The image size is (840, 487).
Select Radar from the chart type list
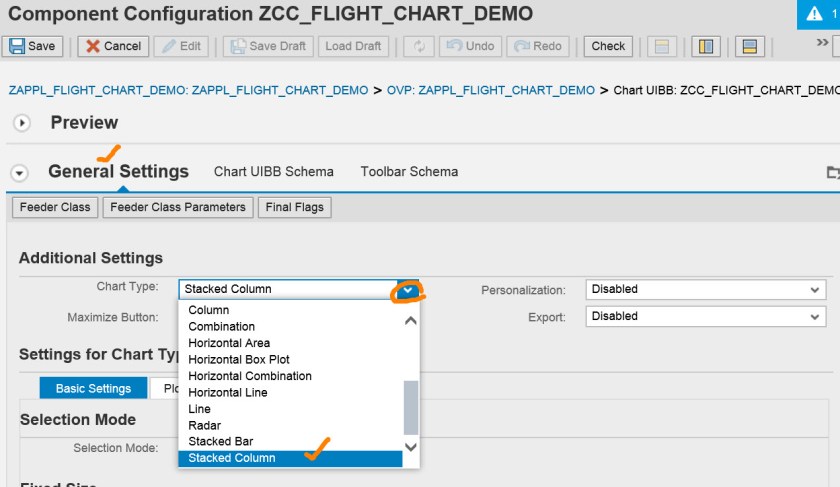click(x=204, y=425)
